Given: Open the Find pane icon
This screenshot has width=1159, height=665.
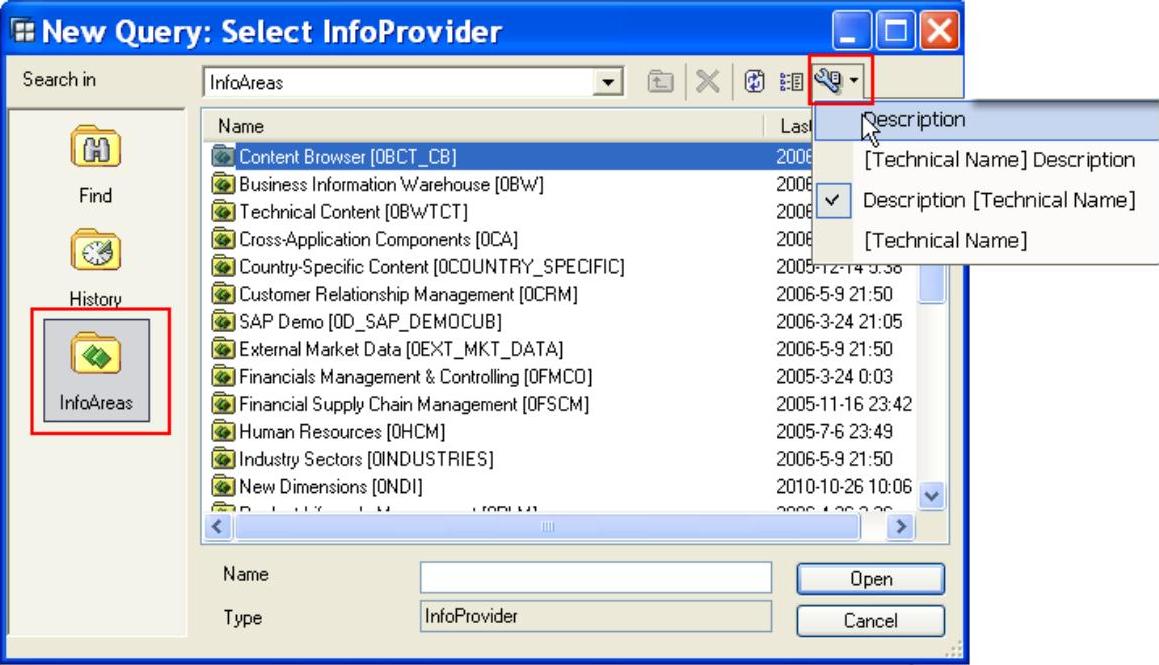Looking at the screenshot, I should point(95,148).
